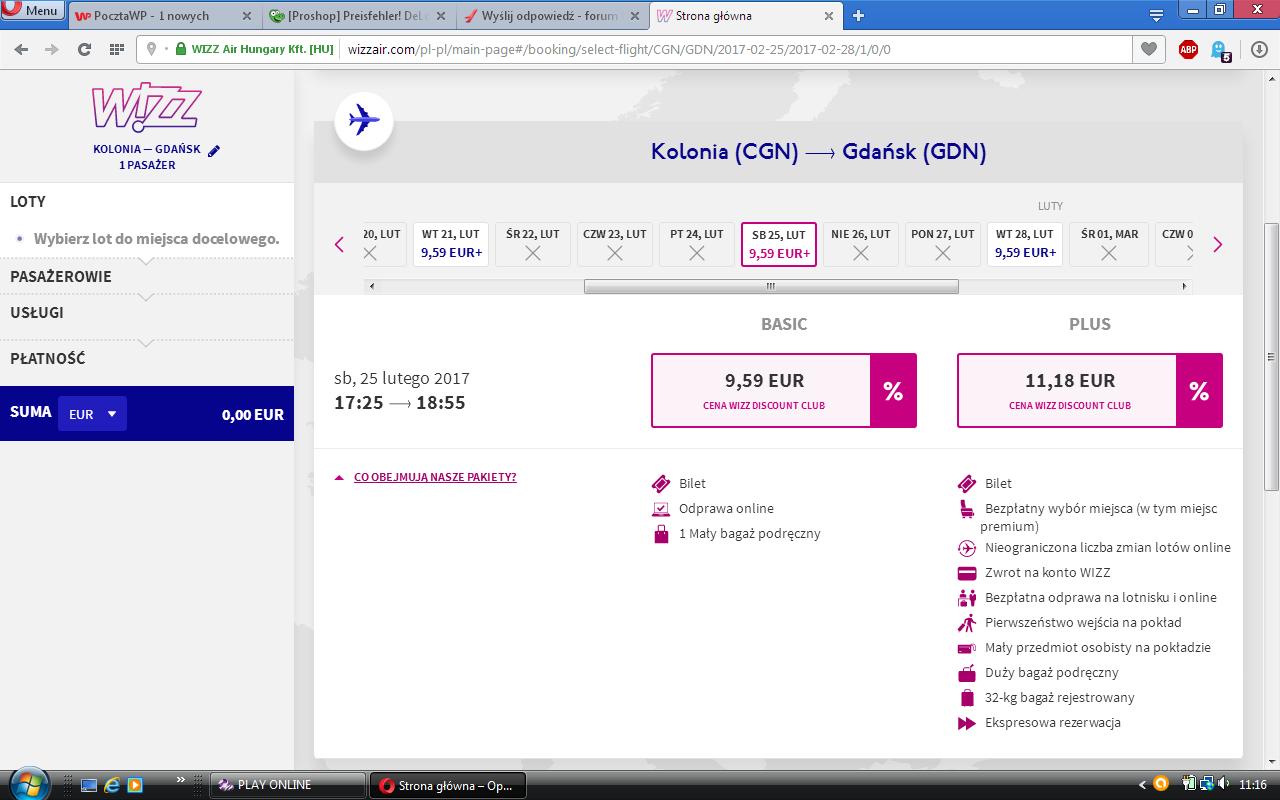
Task: Select the NIE 26, LUT date
Action: click(x=861, y=244)
